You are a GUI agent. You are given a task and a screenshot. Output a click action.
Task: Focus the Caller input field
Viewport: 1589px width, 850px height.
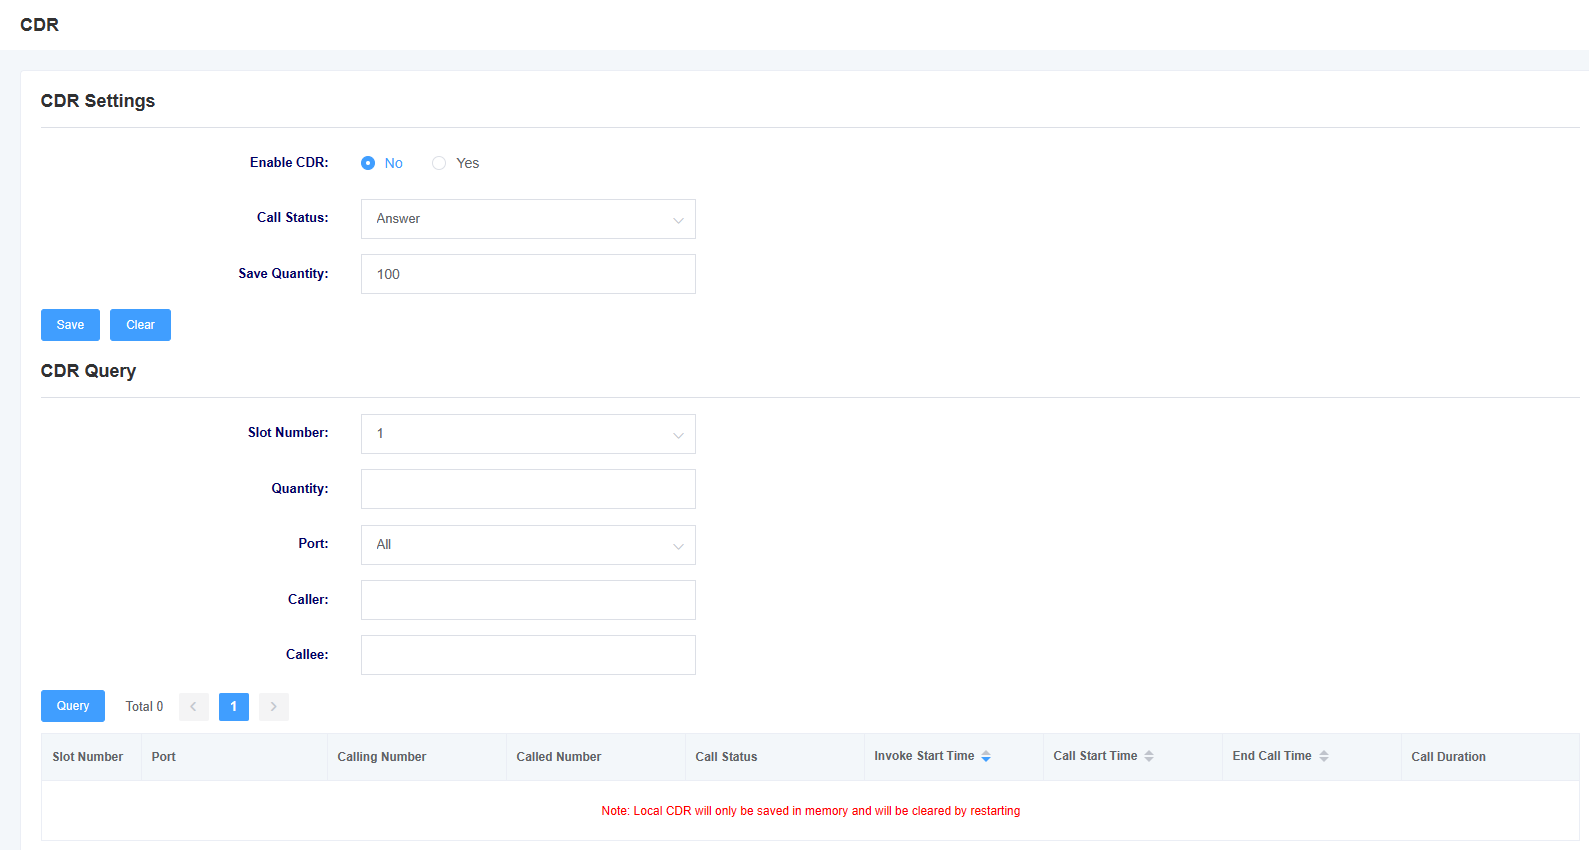528,600
